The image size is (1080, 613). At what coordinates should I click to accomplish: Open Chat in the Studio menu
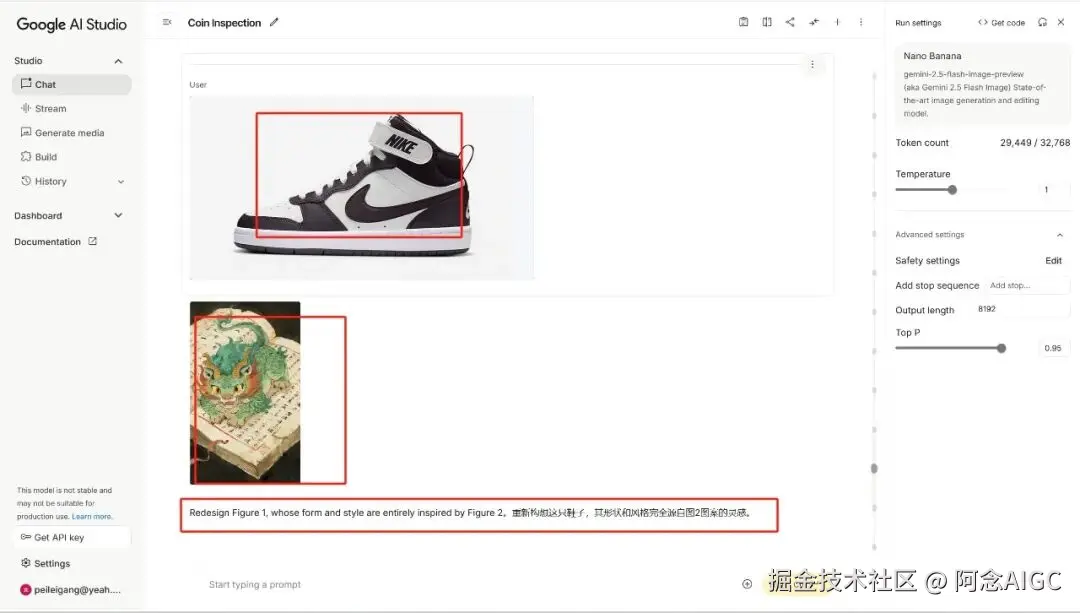(x=72, y=84)
